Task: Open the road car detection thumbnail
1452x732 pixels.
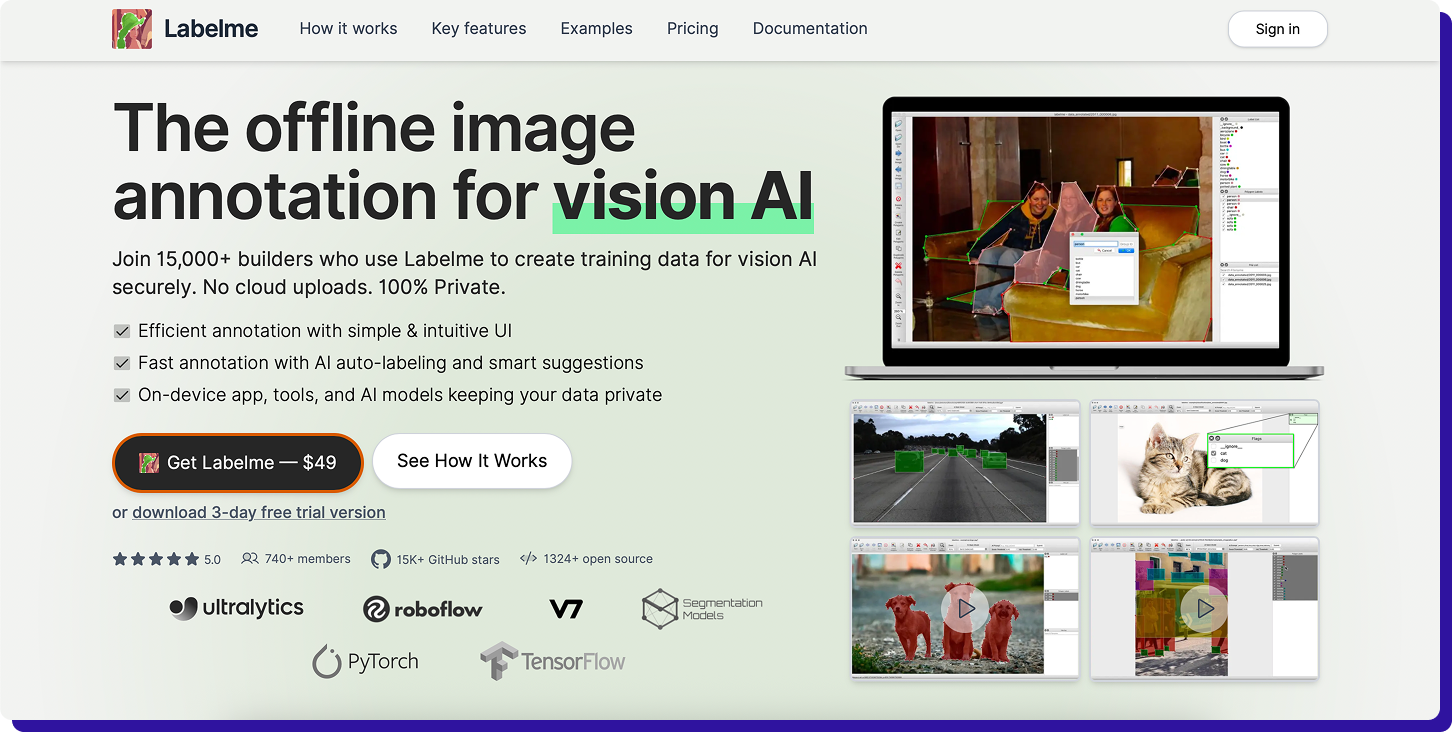Action: coord(964,462)
